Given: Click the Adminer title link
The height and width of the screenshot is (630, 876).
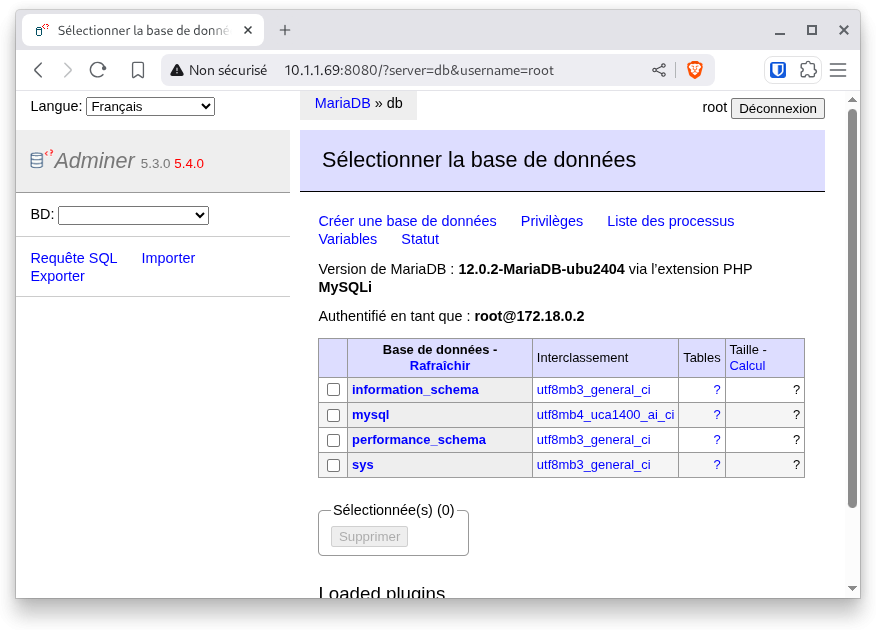Looking at the screenshot, I should point(94,161).
